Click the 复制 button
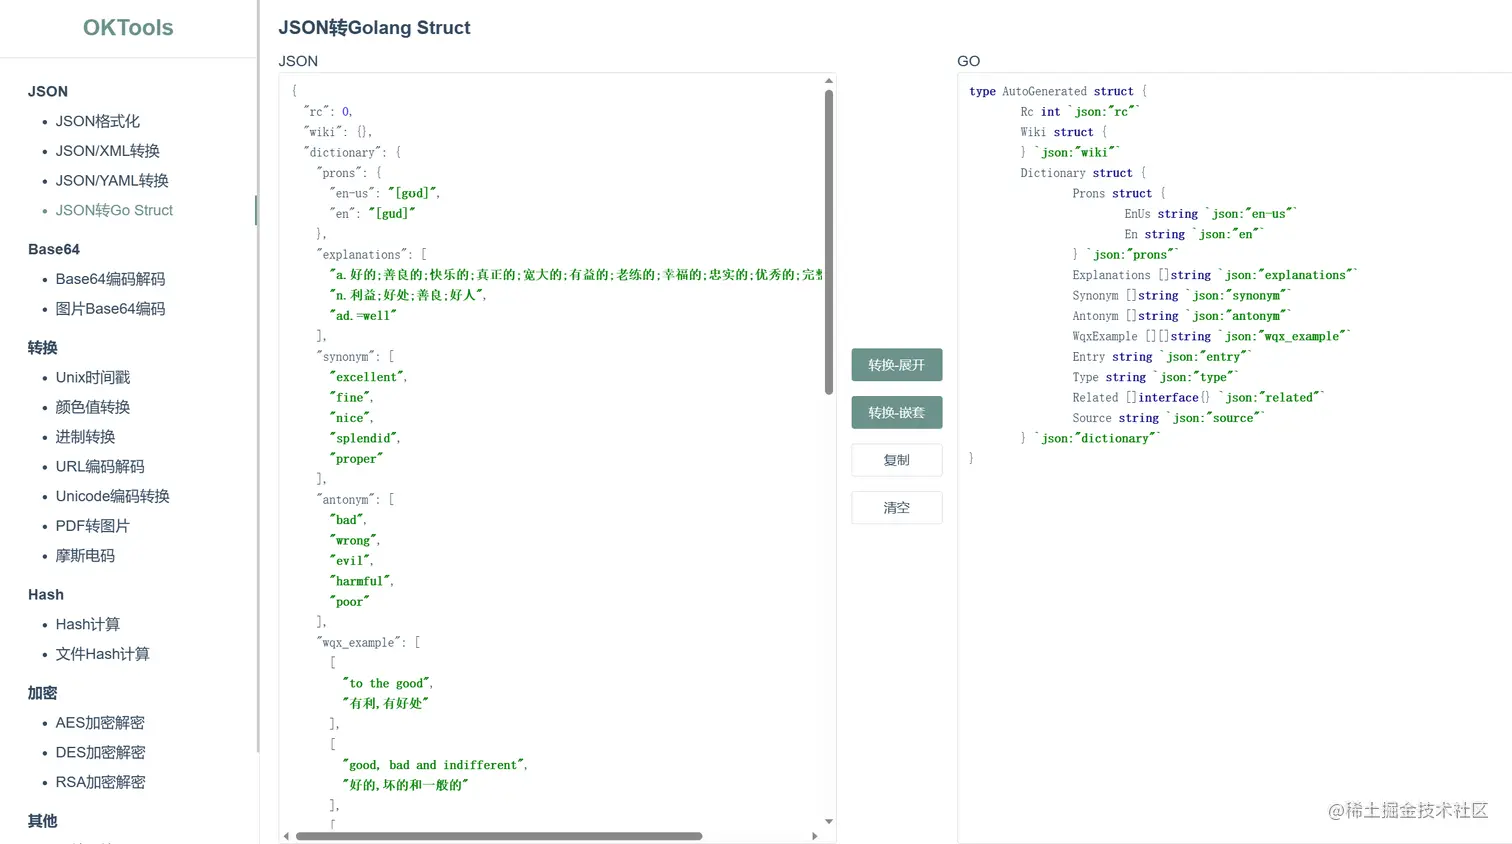 coord(897,460)
